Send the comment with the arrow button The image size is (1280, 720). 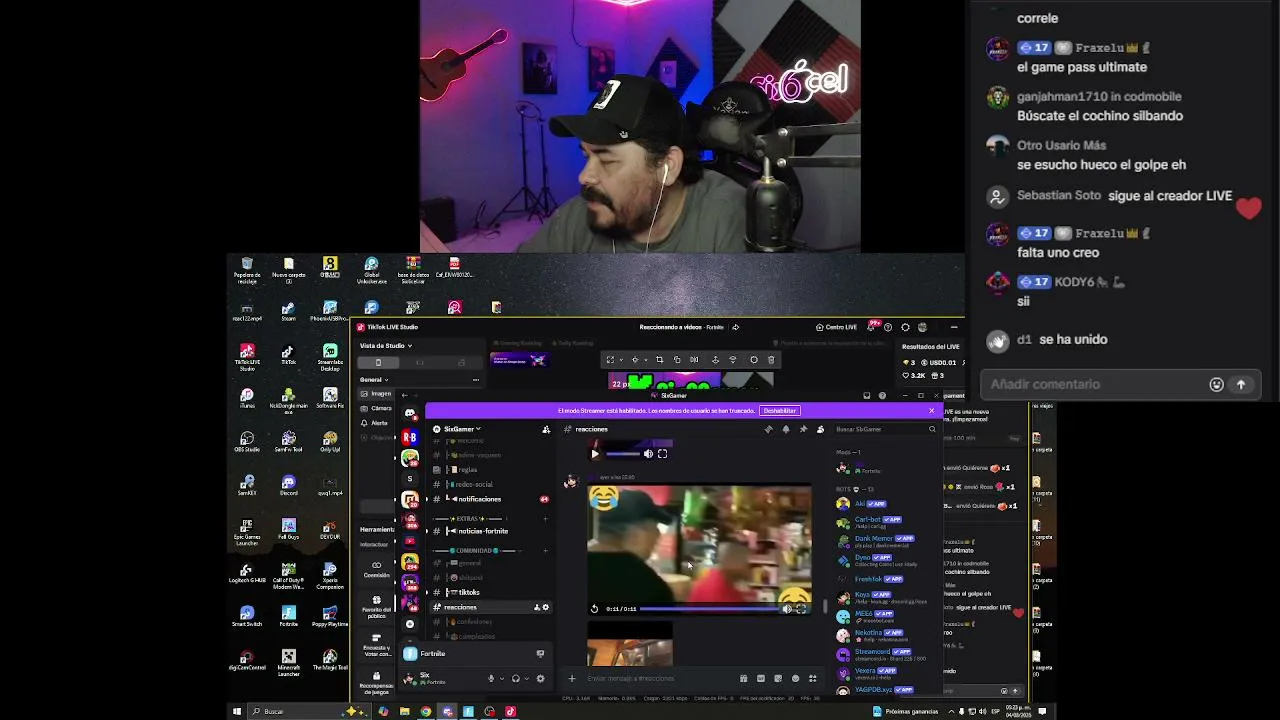pos(1241,385)
